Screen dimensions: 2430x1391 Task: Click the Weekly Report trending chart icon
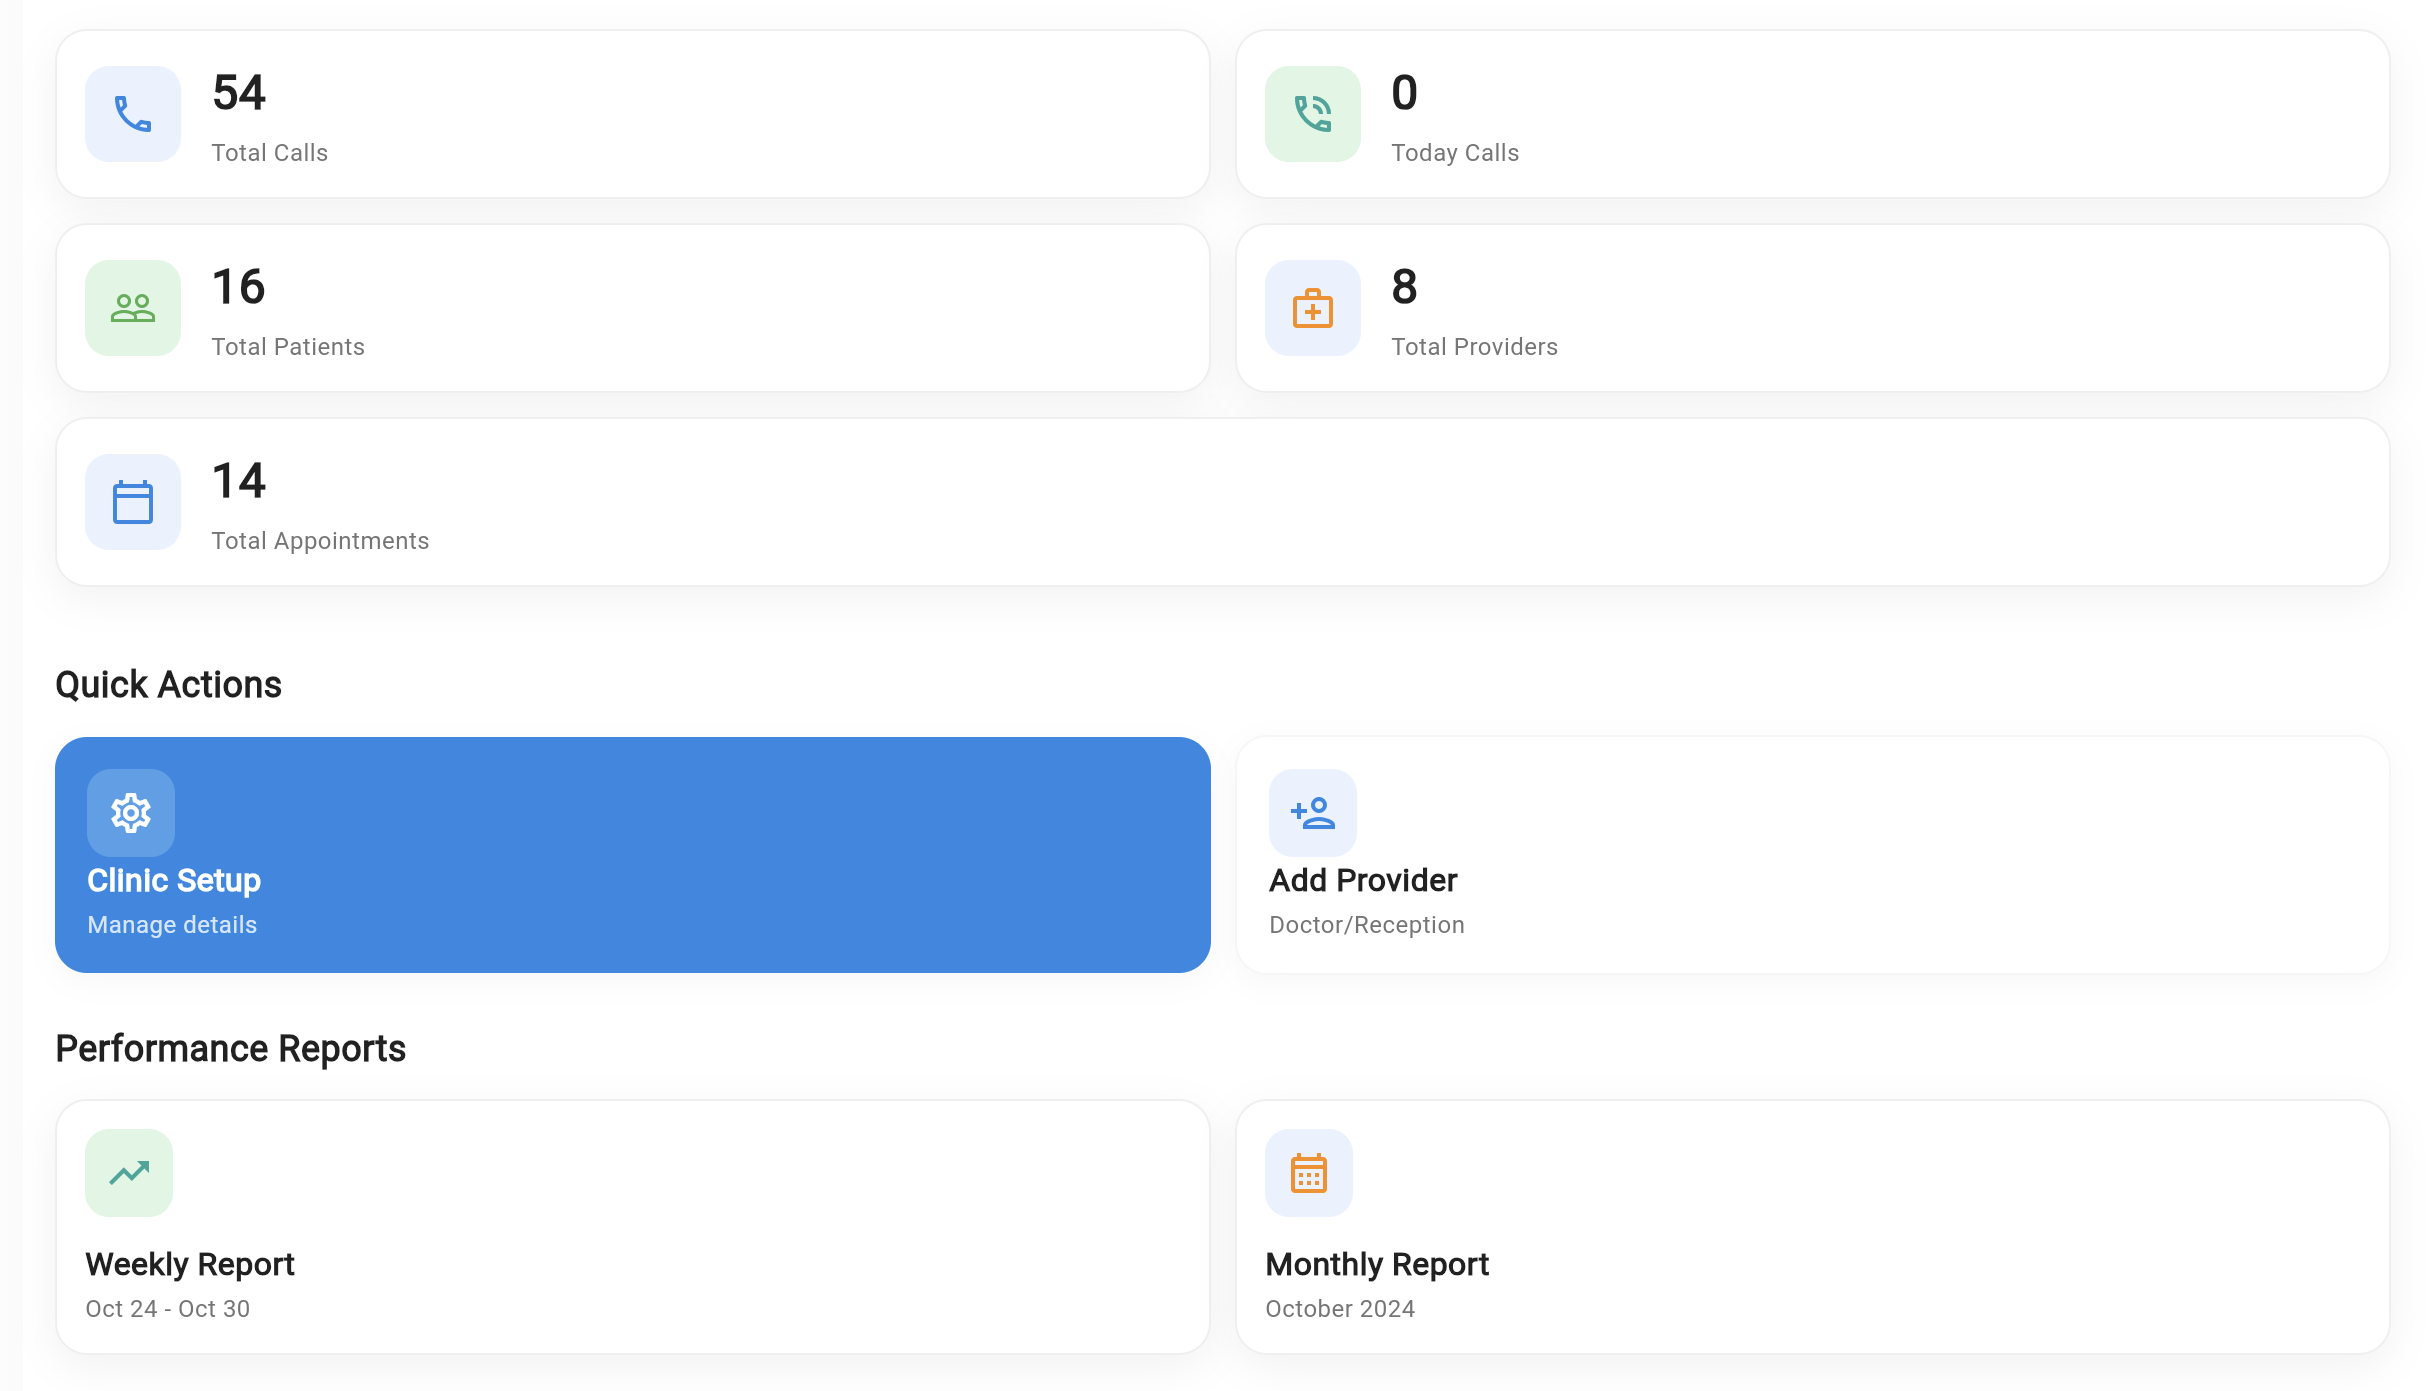point(128,1172)
